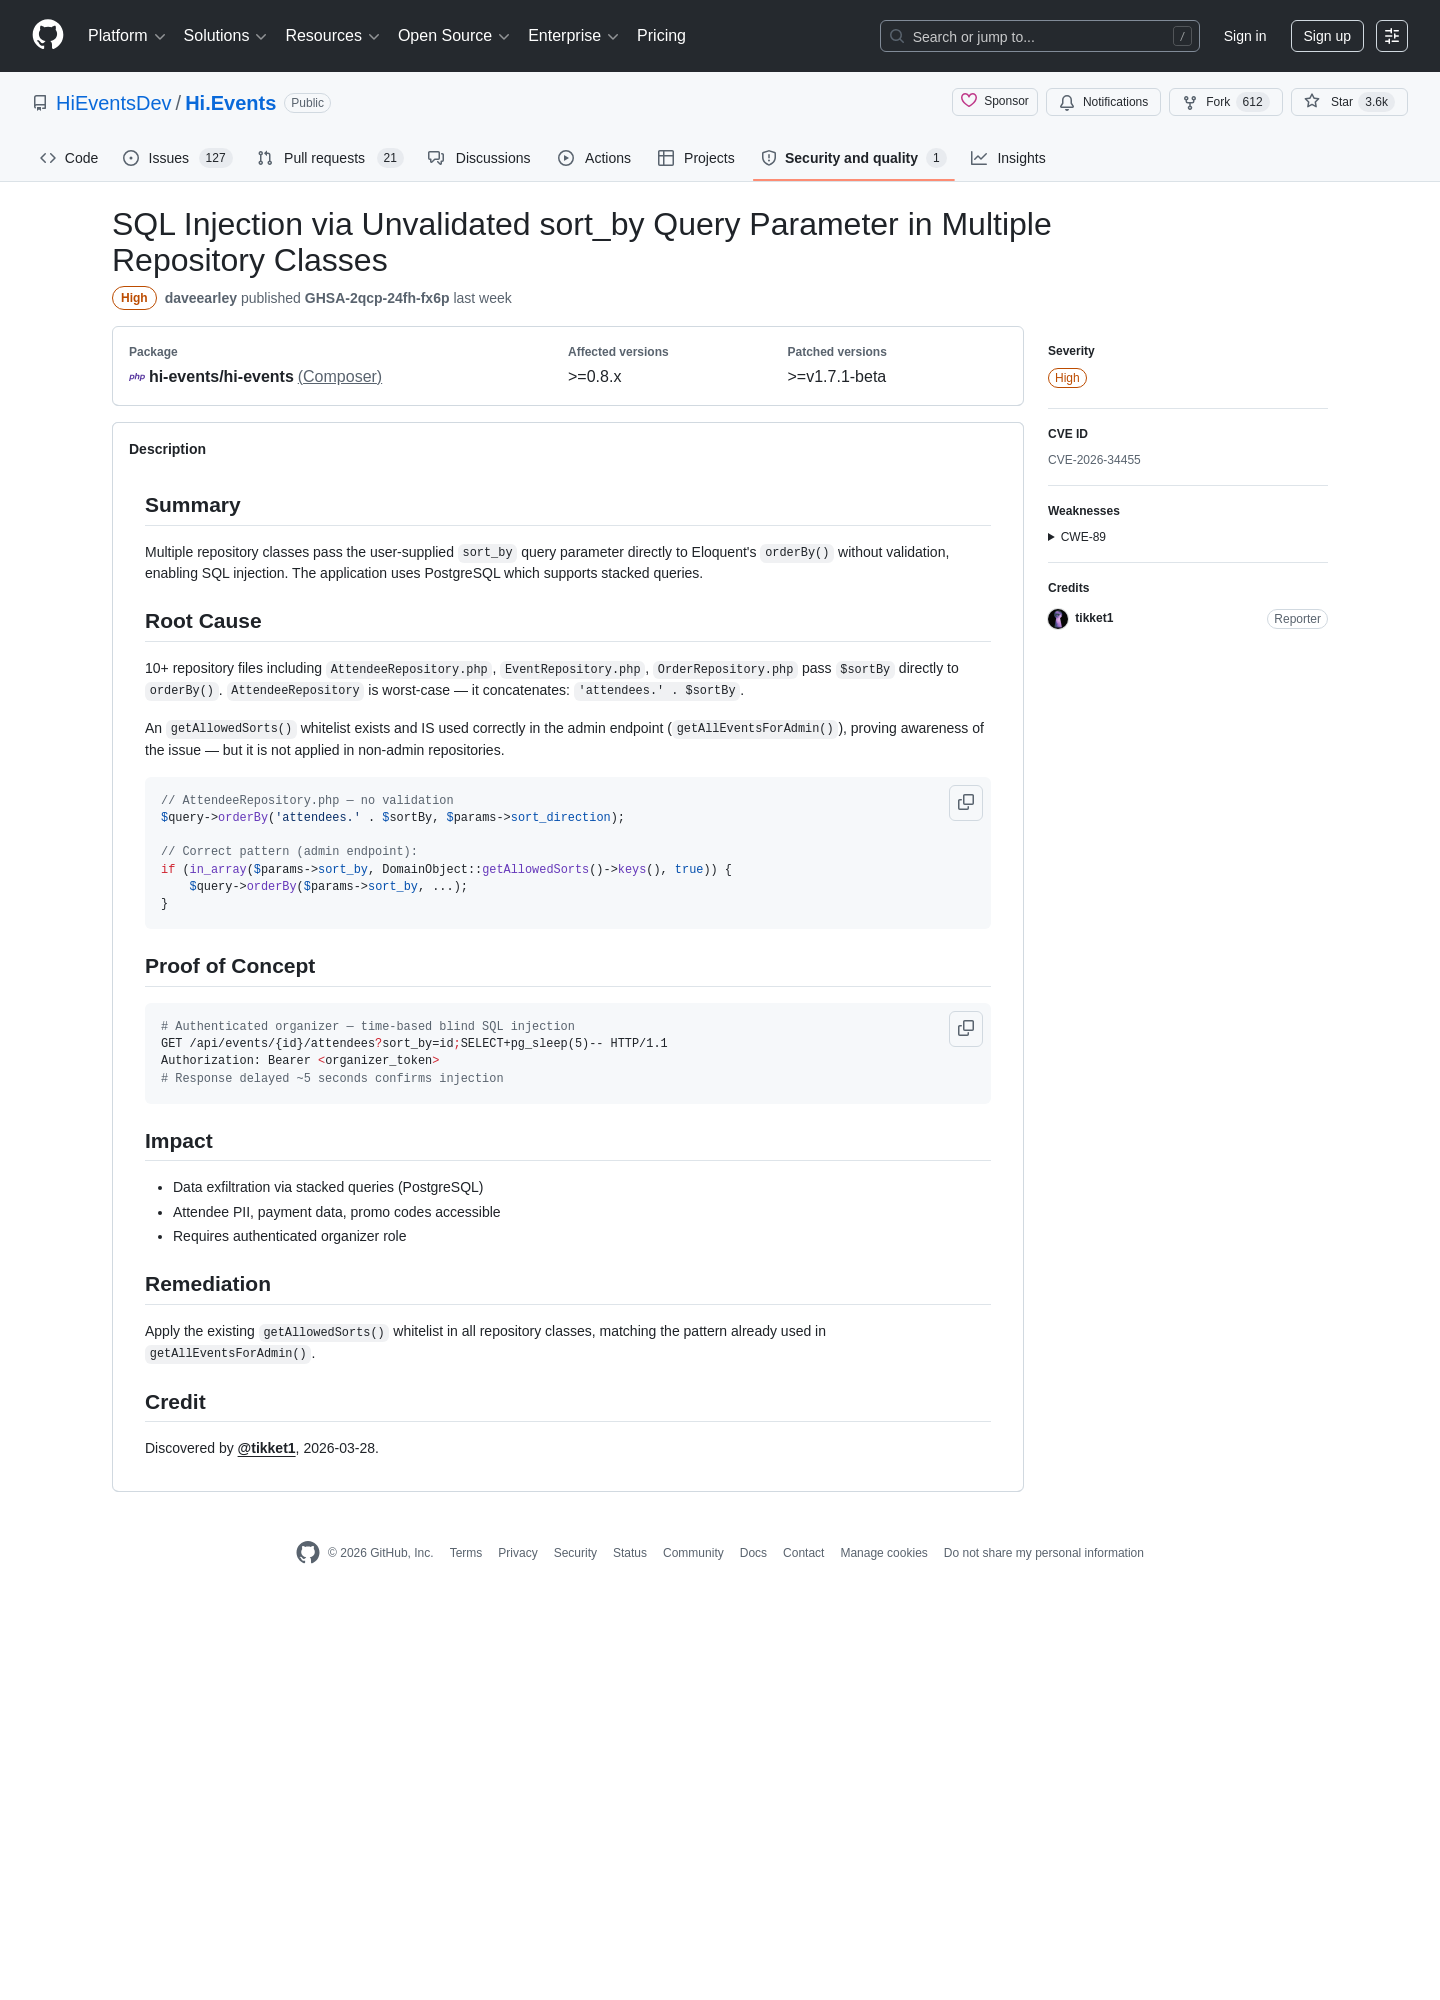Image resolution: width=1440 pixels, height=2000 pixels.
Task: Copy the AttendeeRepository code snippet
Action: [x=966, y=803]
